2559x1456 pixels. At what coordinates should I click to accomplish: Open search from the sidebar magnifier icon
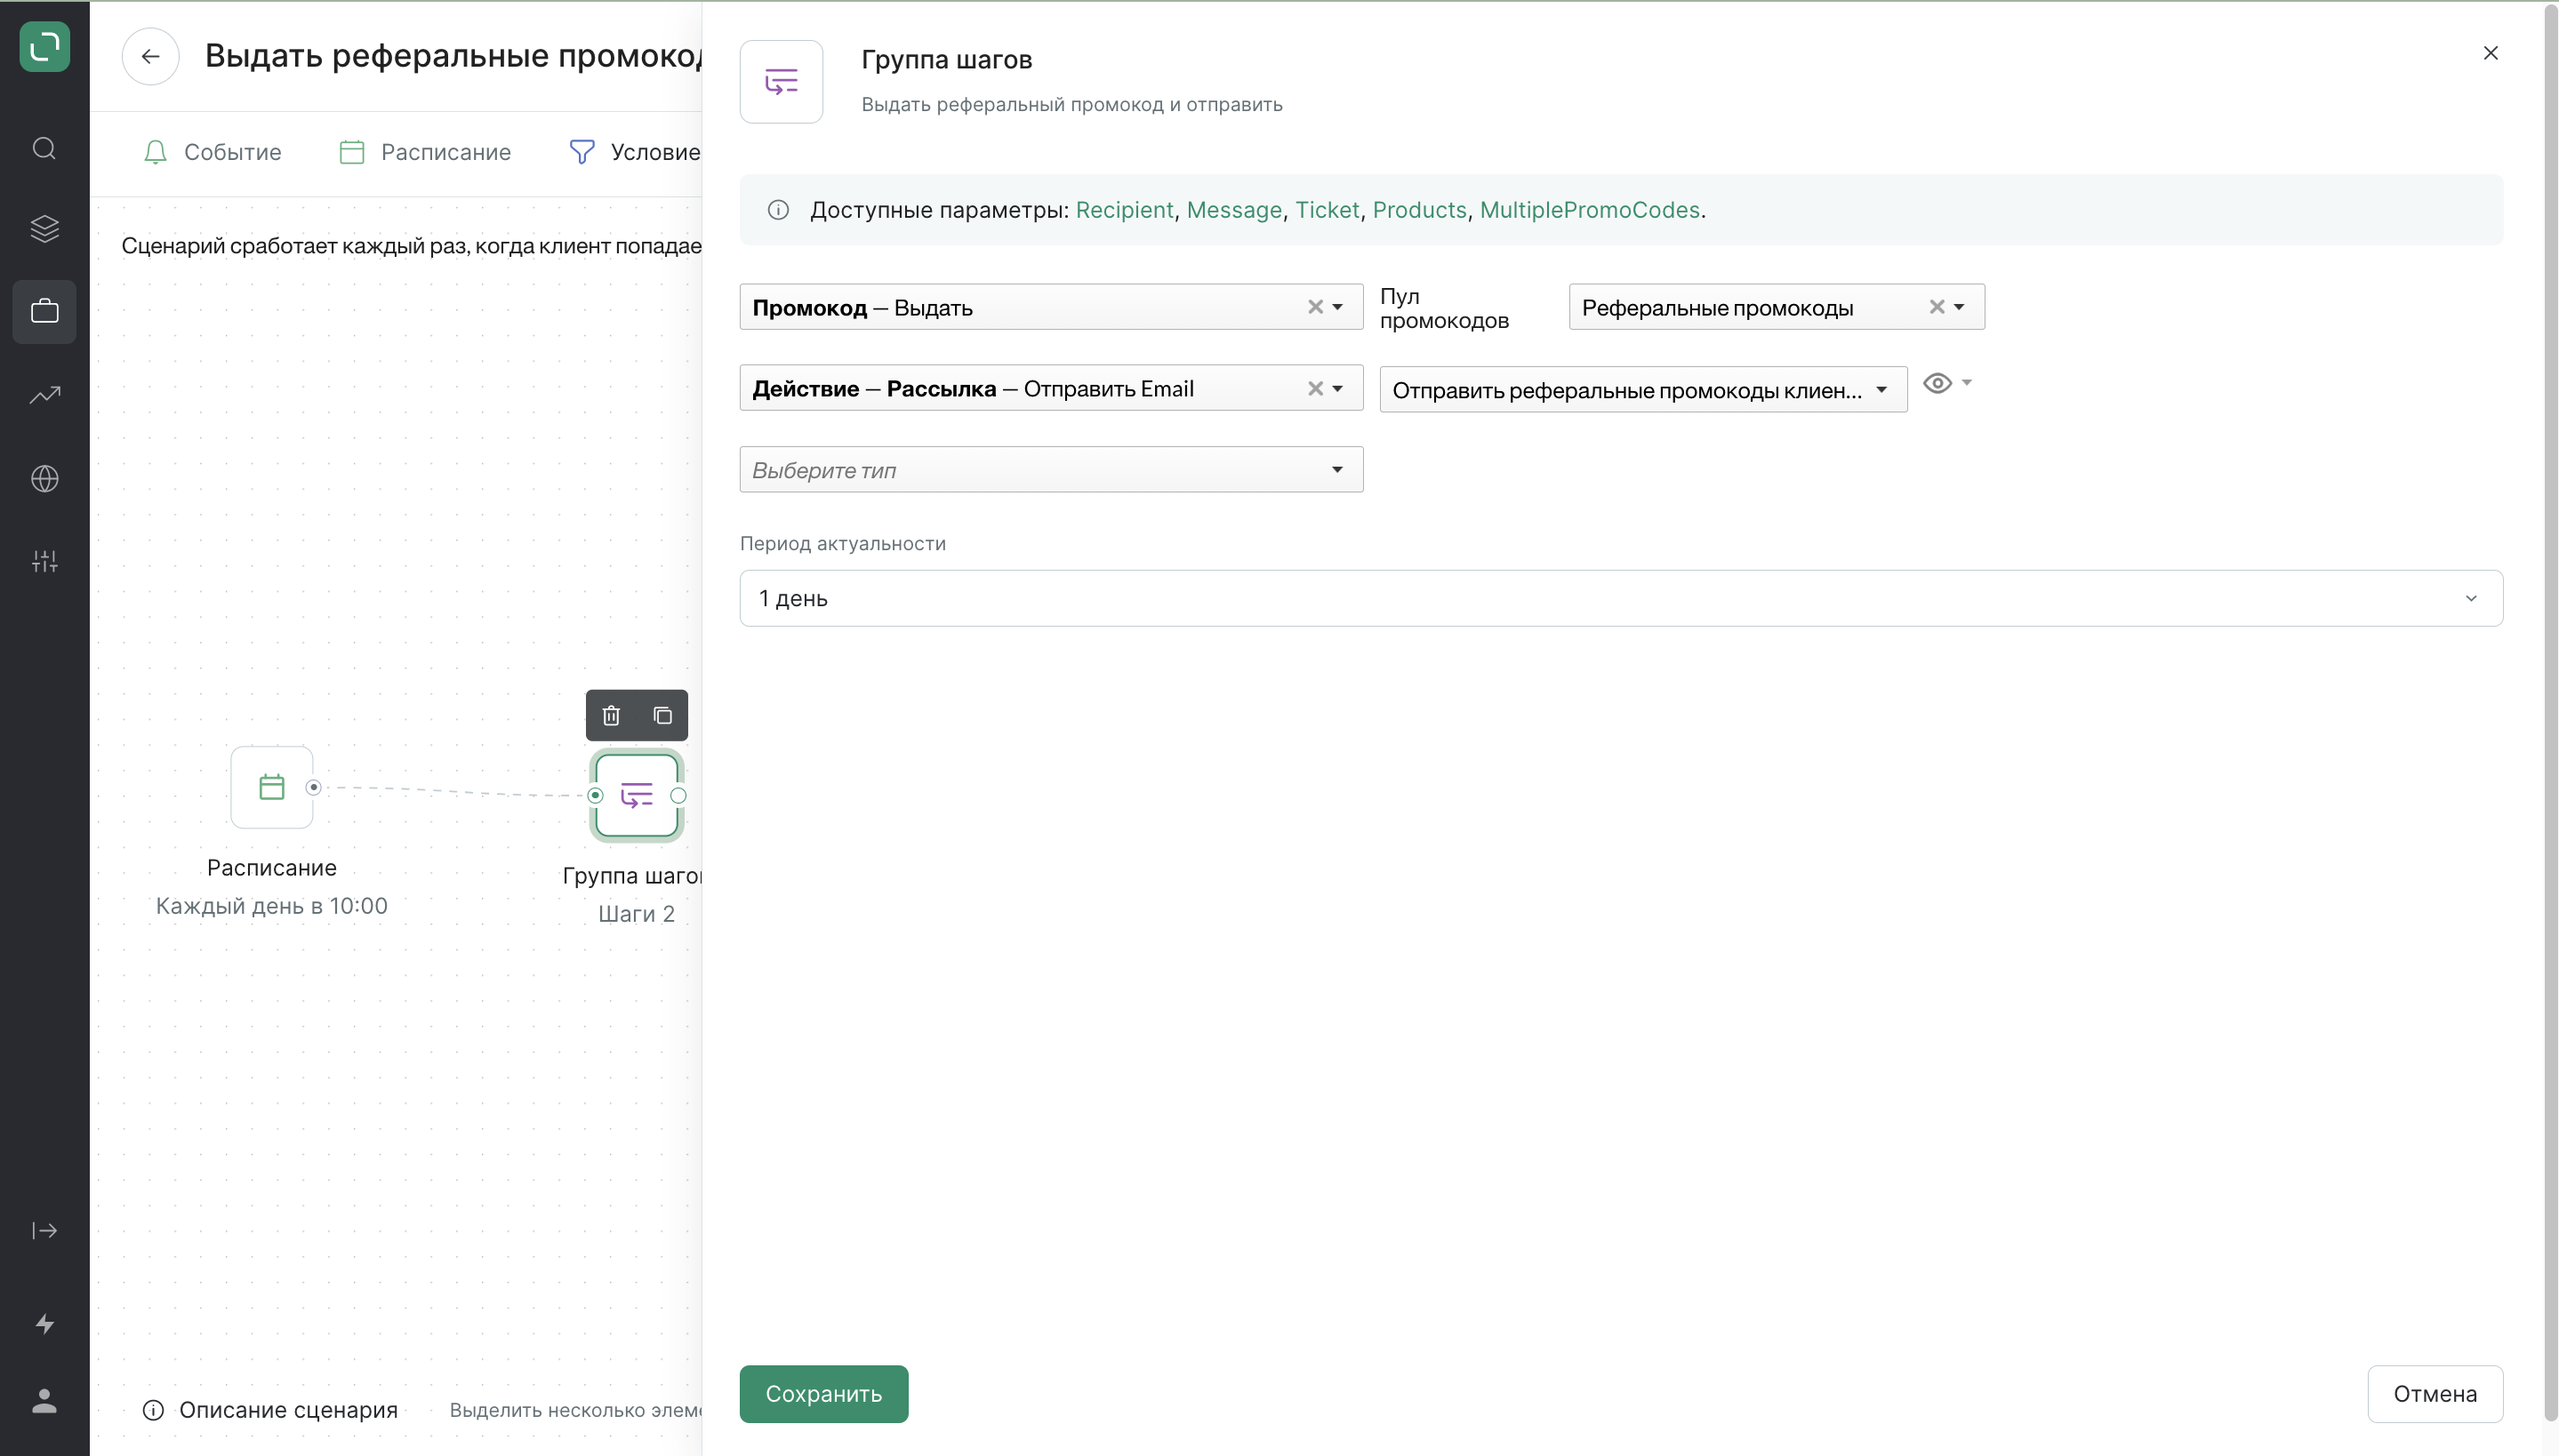click(44, 148)
